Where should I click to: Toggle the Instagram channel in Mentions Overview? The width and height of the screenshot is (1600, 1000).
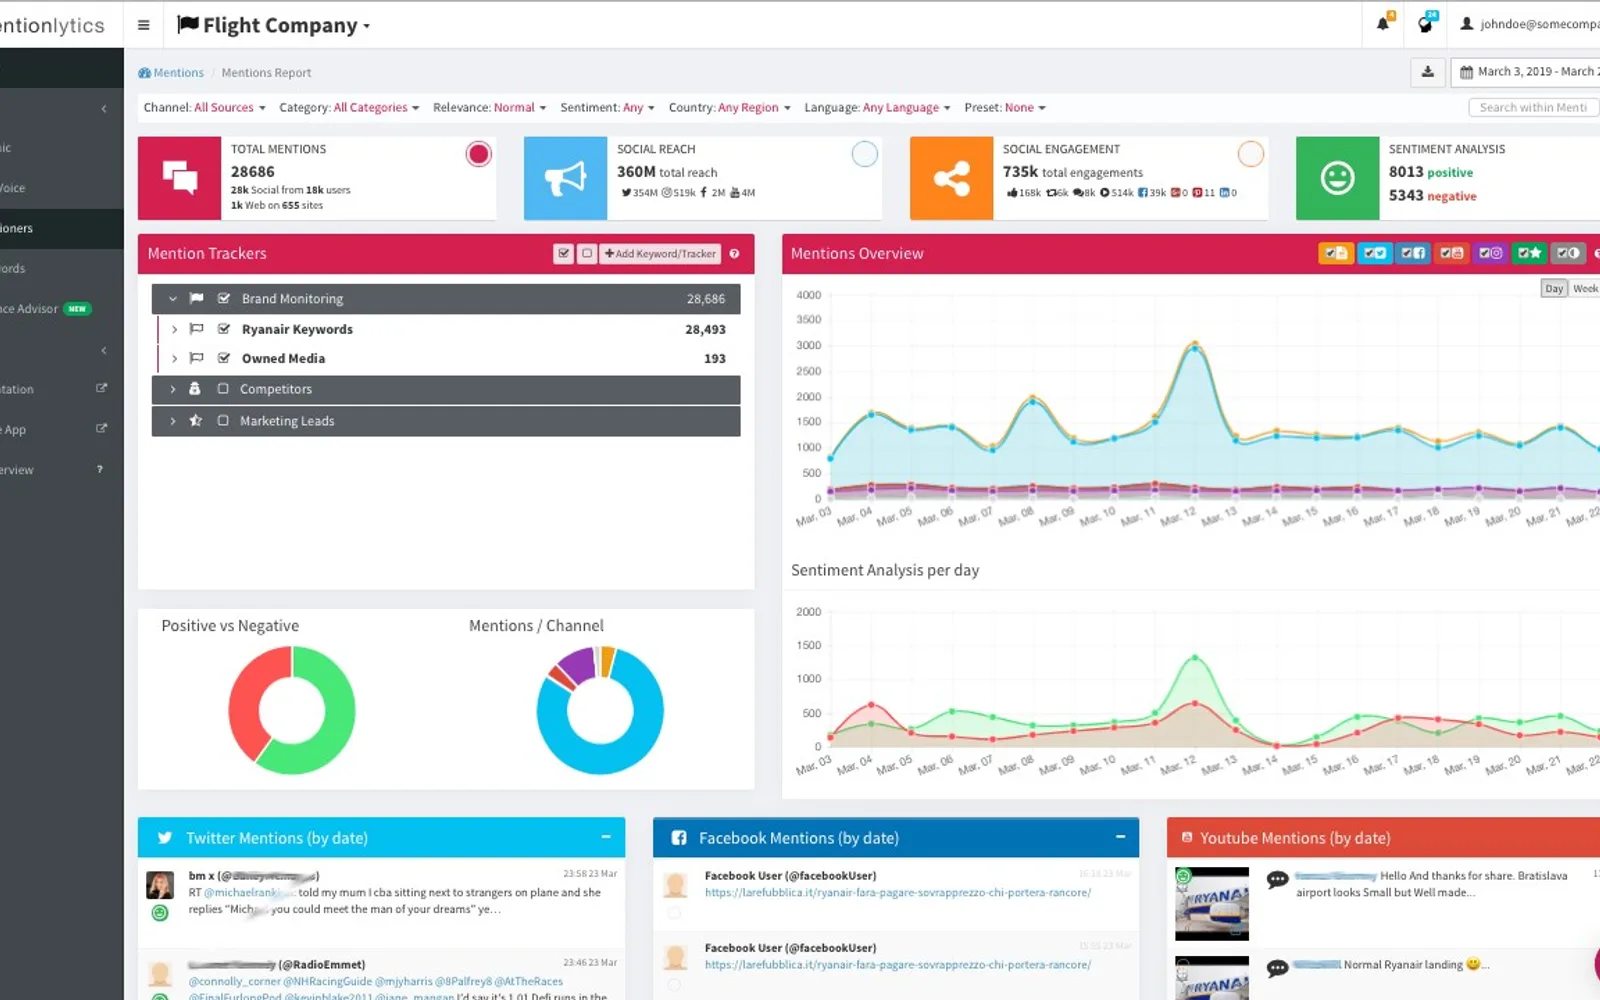[x=1490, y=254]
